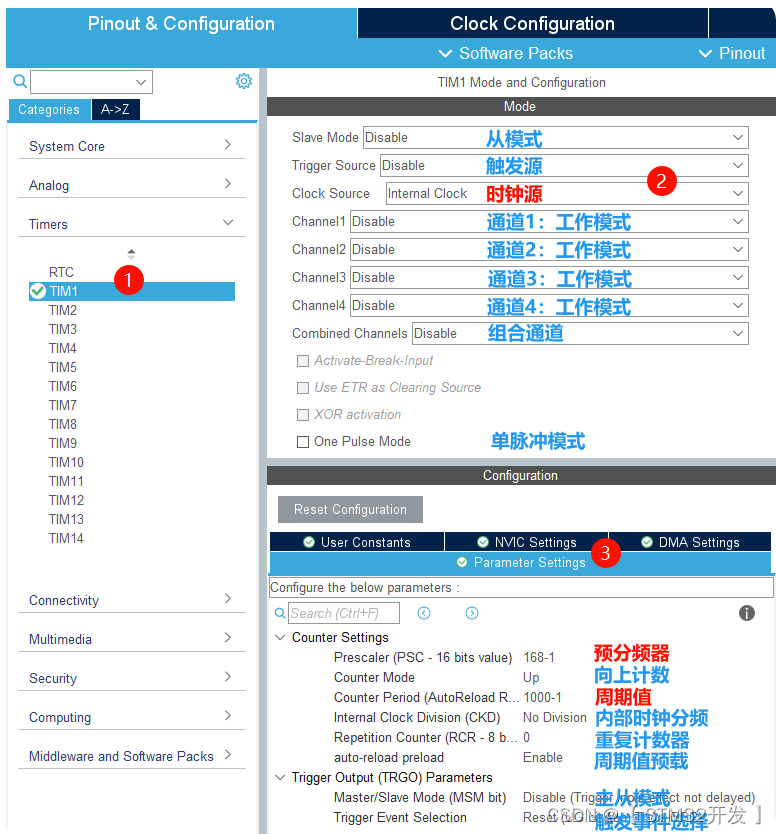
Task: Open the Slave Mode dropdown
Action: [x=556, y=137]
